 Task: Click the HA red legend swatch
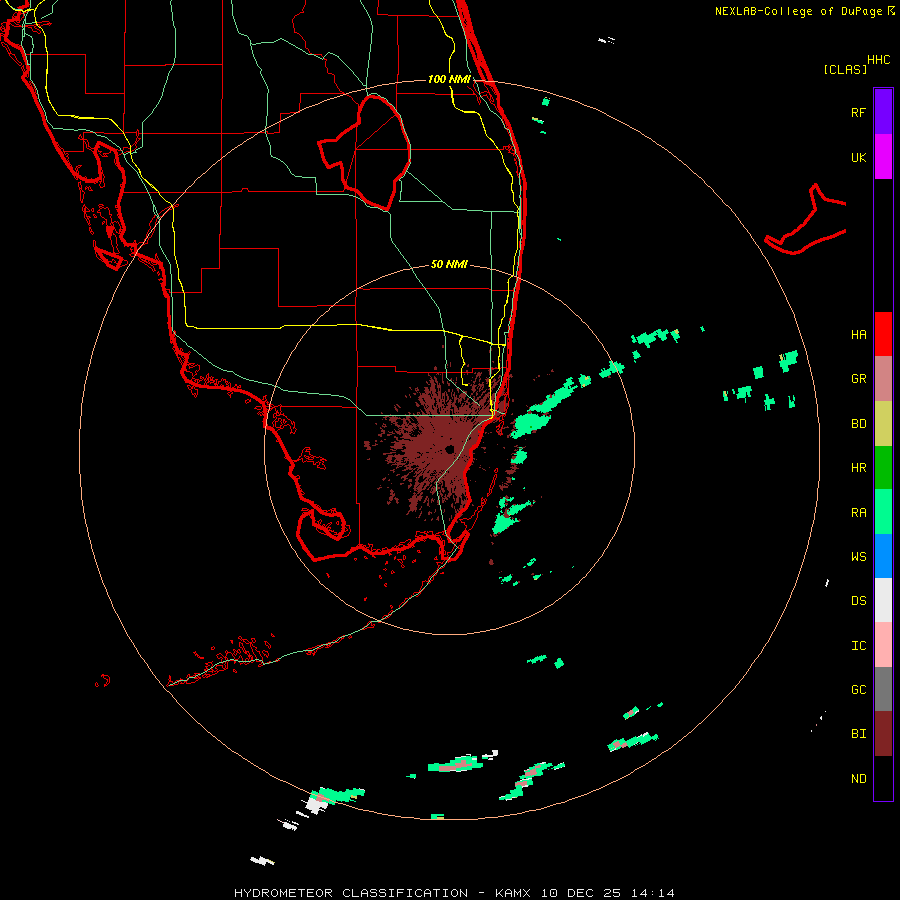883,334
